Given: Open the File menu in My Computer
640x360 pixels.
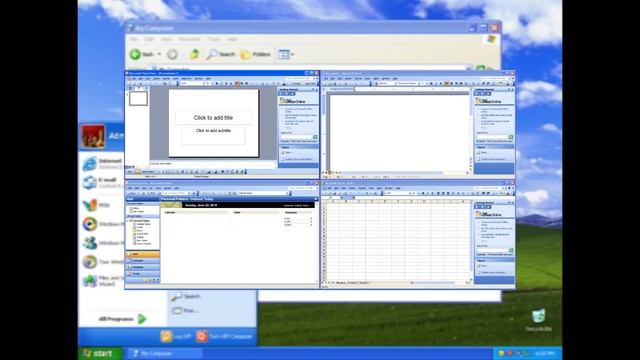Looking at the screenshot, I should click(133, 39).
